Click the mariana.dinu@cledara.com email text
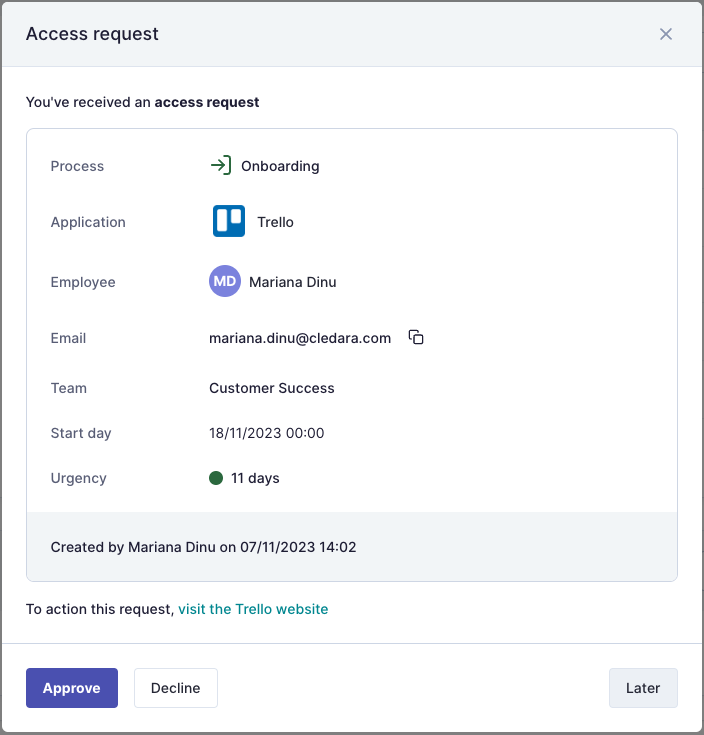This screenshot has width=704, height=735. [x=300, y=338]
